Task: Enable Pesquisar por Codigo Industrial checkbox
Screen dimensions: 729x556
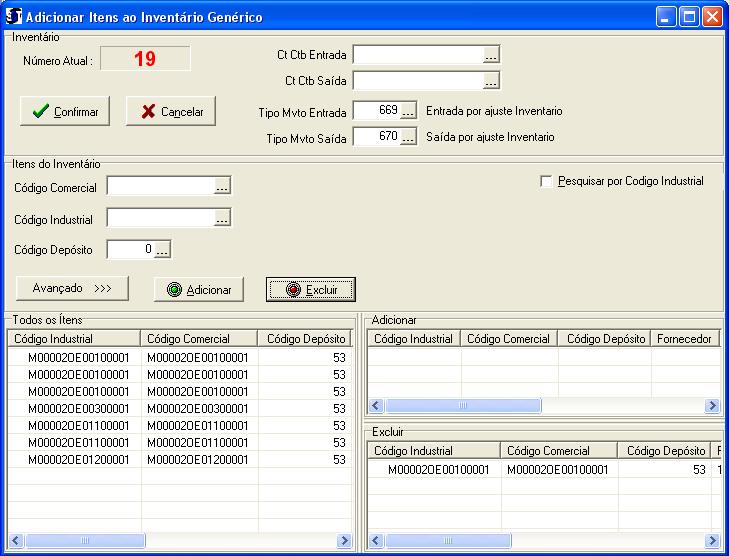Action: [546, 182]
